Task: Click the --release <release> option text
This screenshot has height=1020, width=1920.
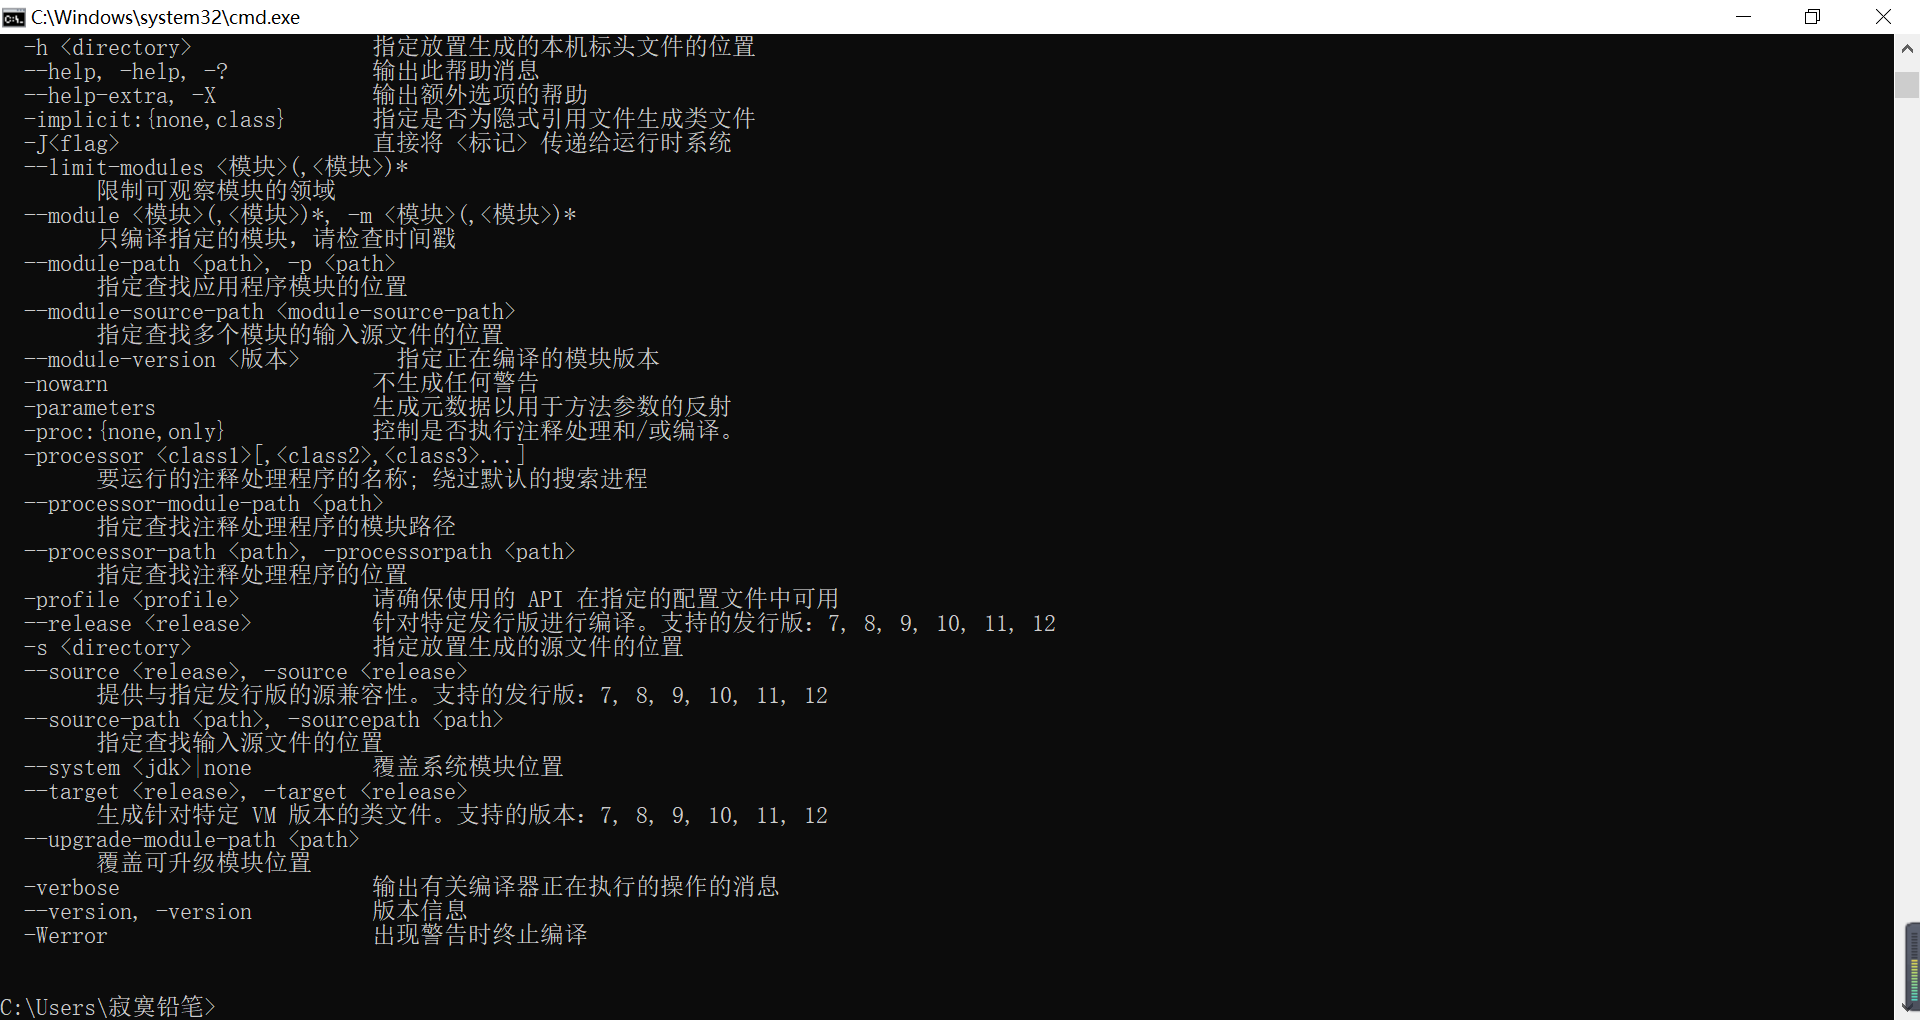Action: pyautogui.click(x=137, y=624)
